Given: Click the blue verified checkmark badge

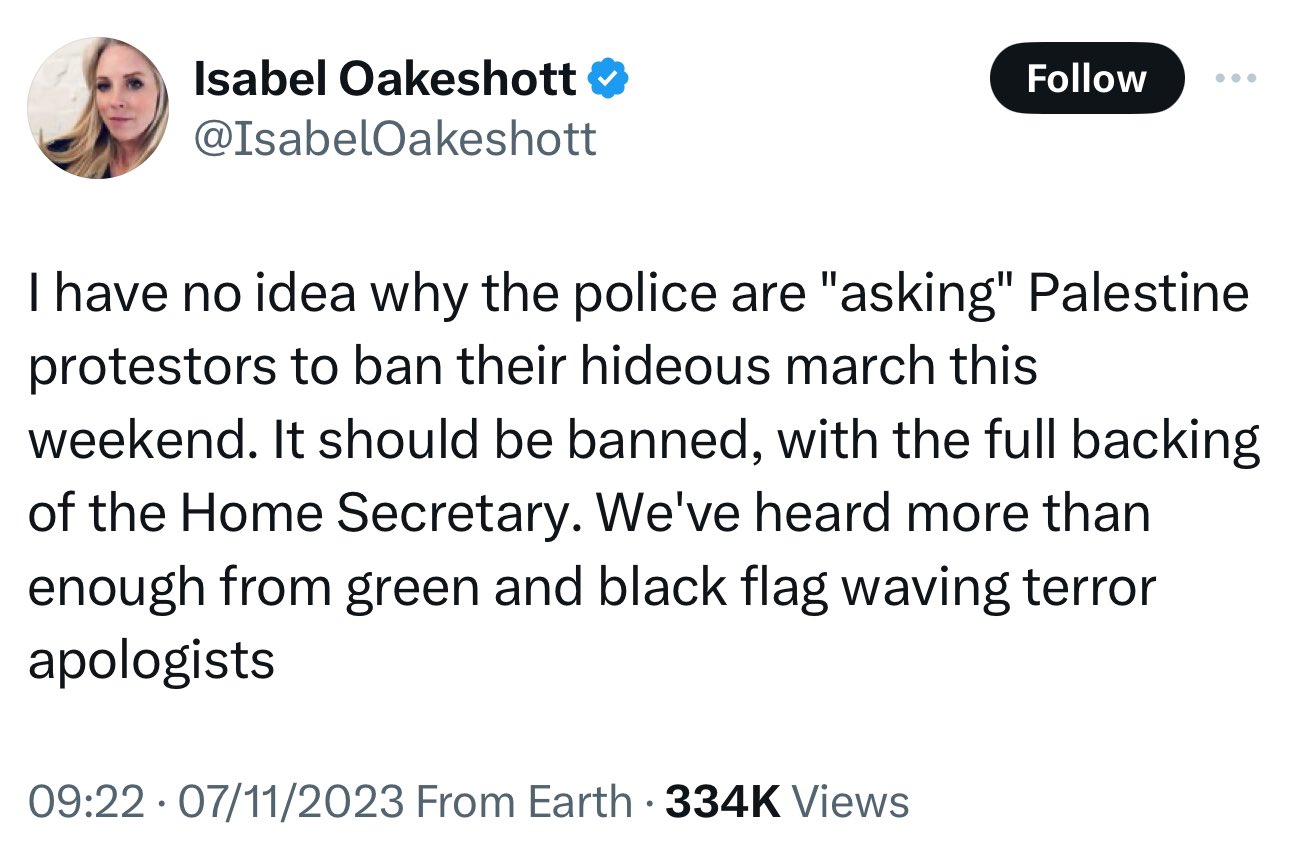Looking at the screenshot, I should 606,80.
